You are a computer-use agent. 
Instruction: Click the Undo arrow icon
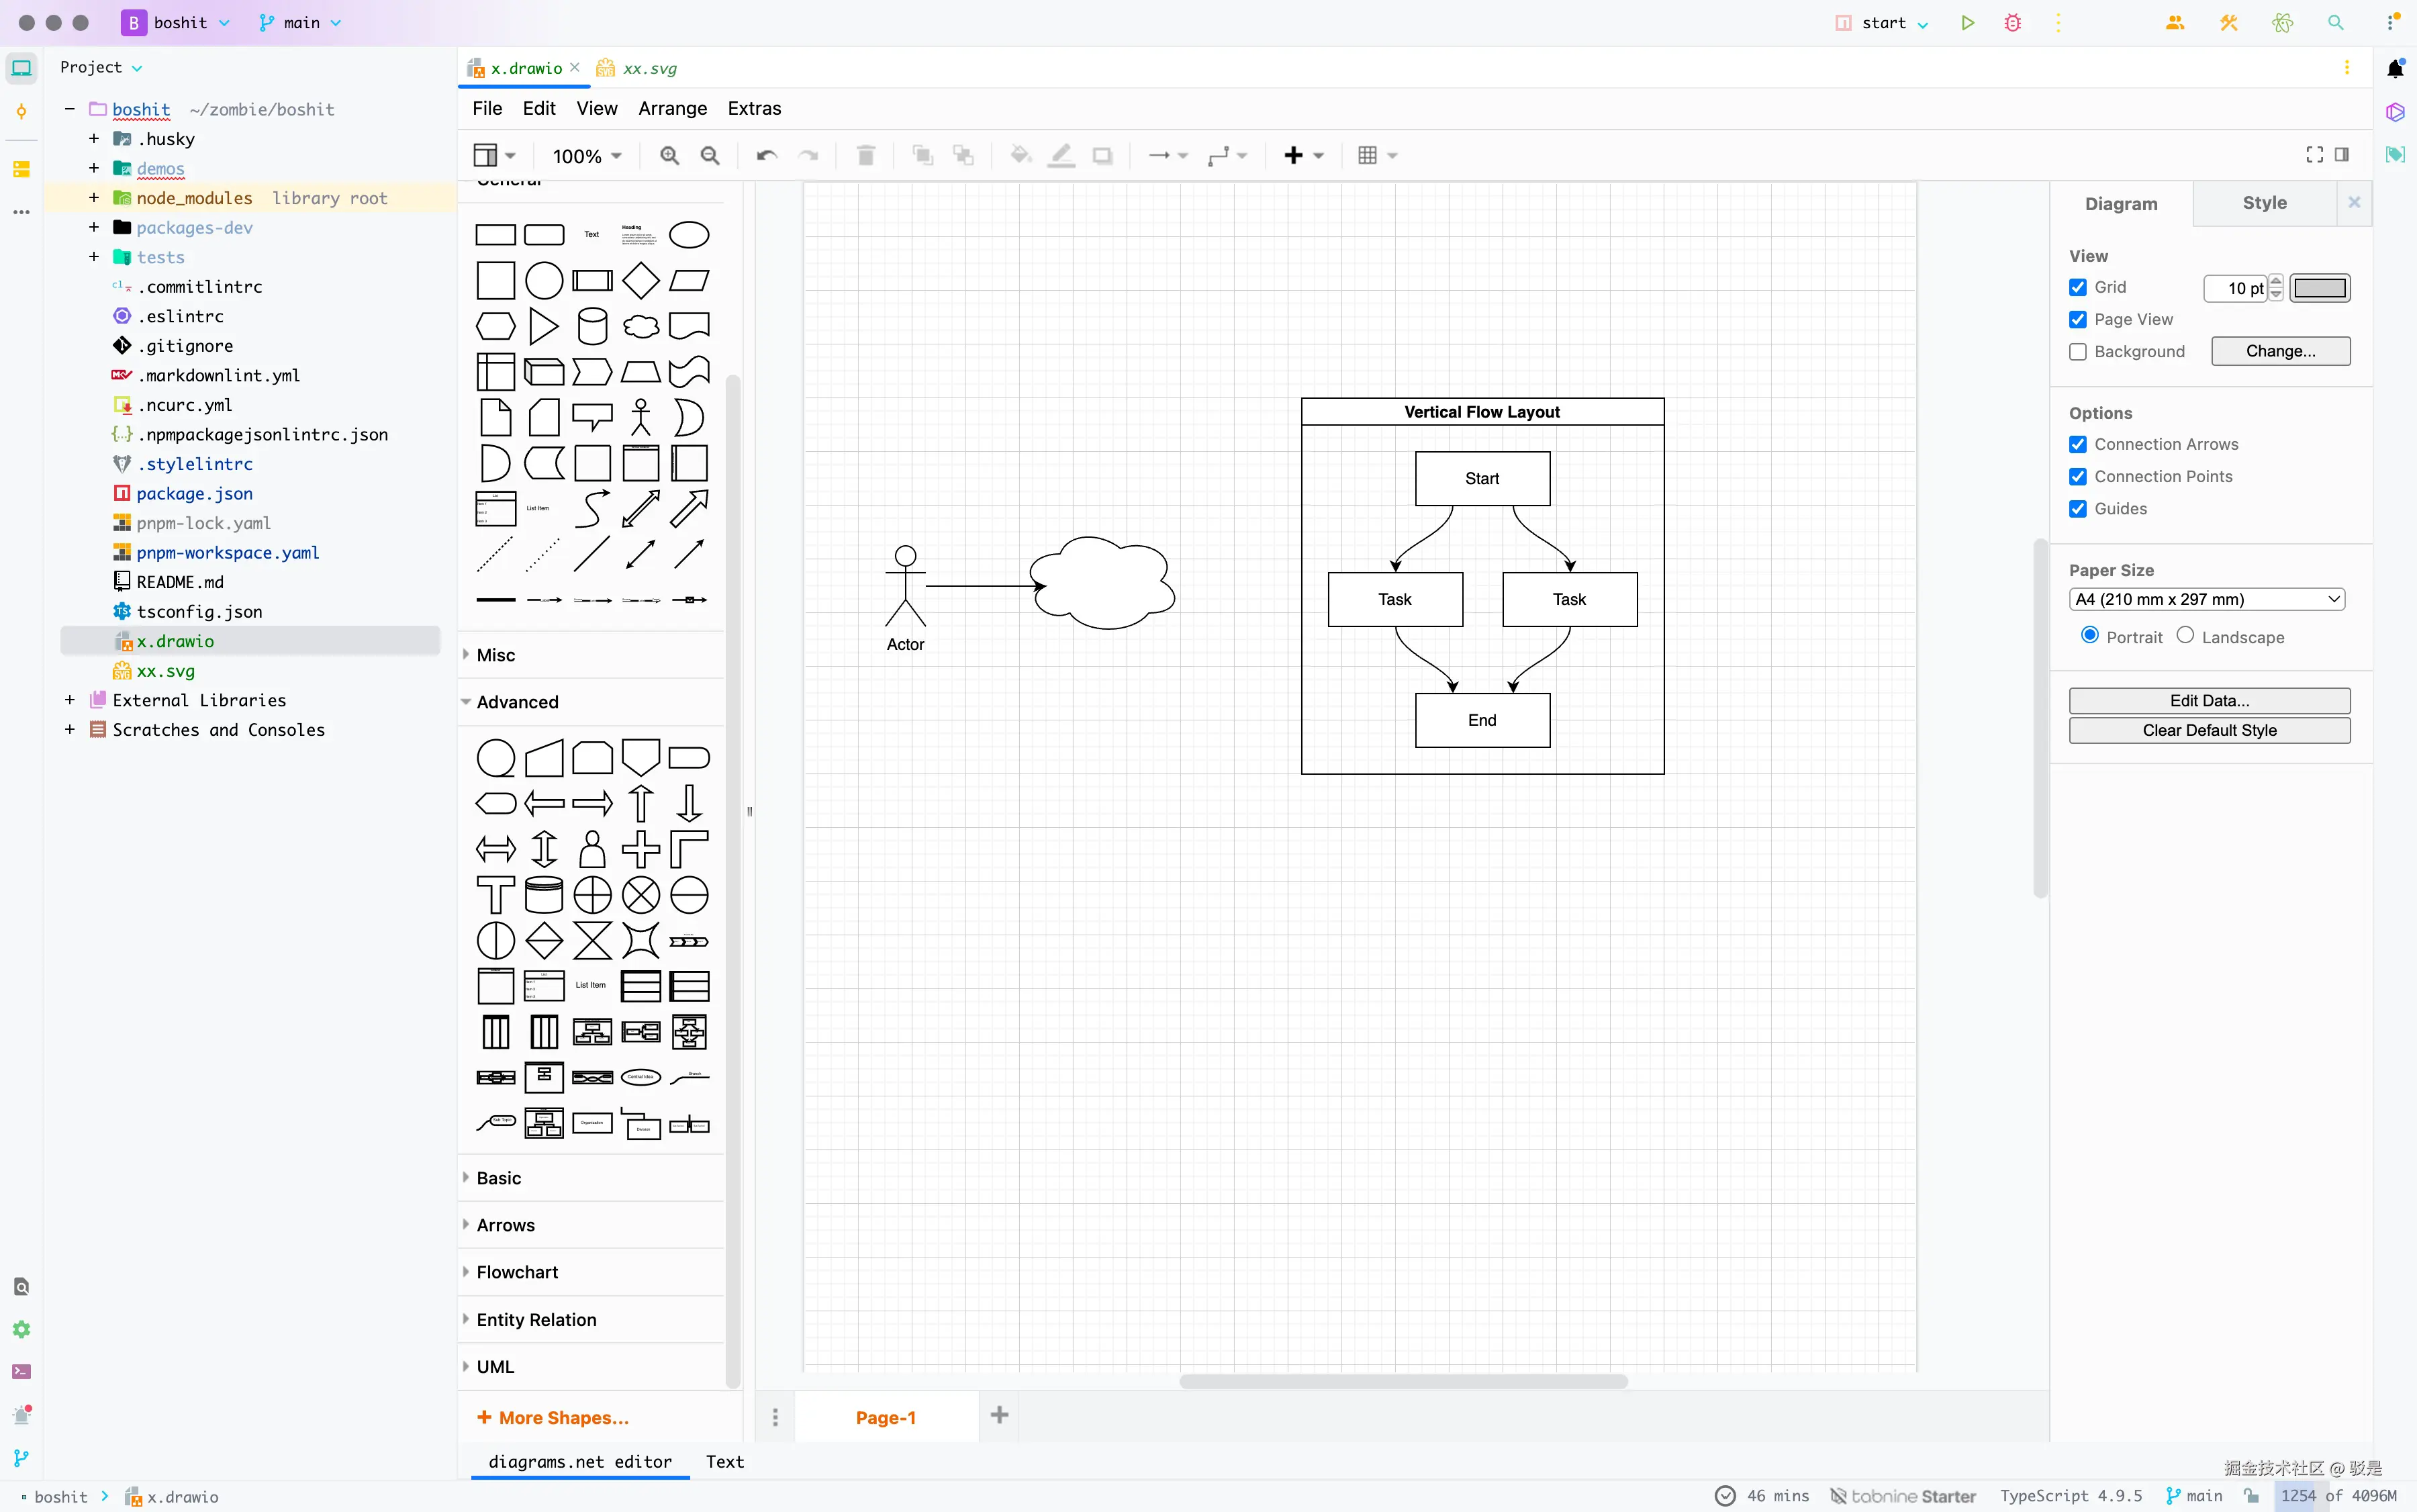point(766,156)
